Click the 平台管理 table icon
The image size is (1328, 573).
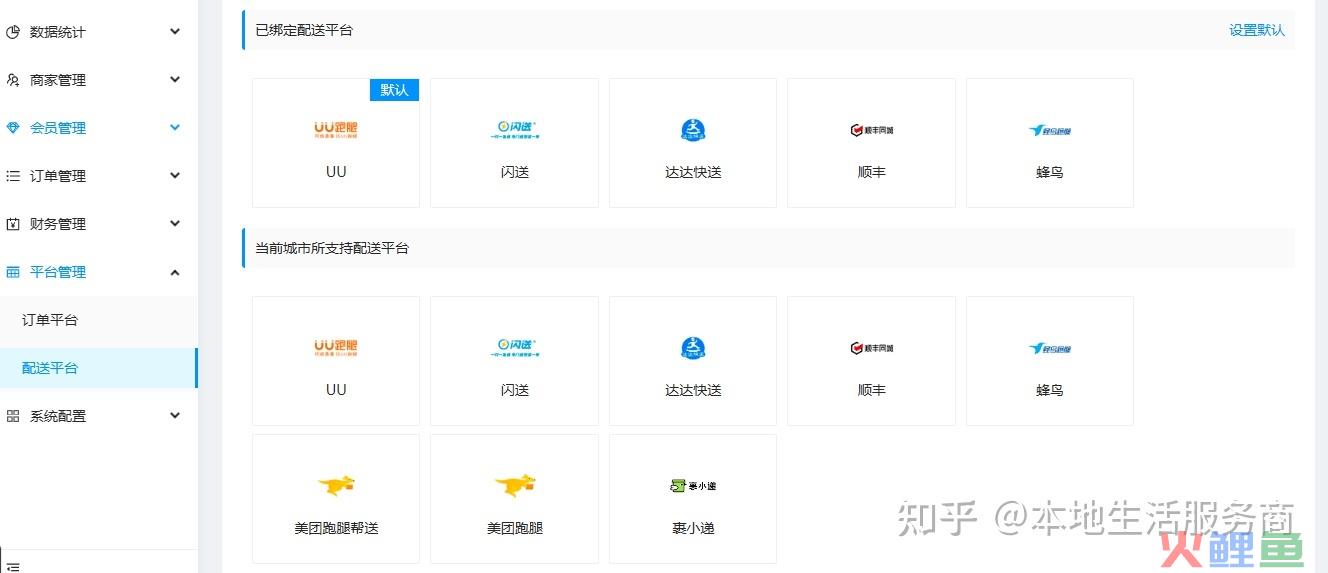(x=13, y=272)
